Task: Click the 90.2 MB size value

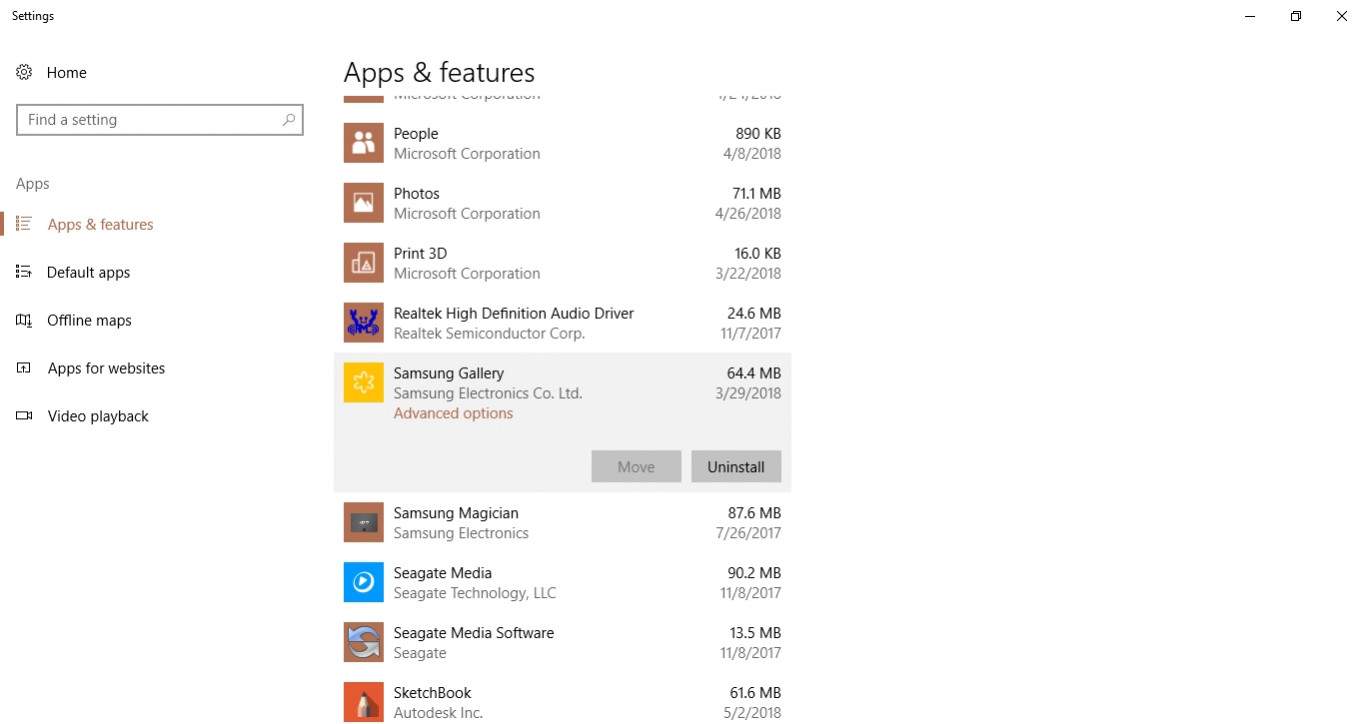Action: (755, 573)
